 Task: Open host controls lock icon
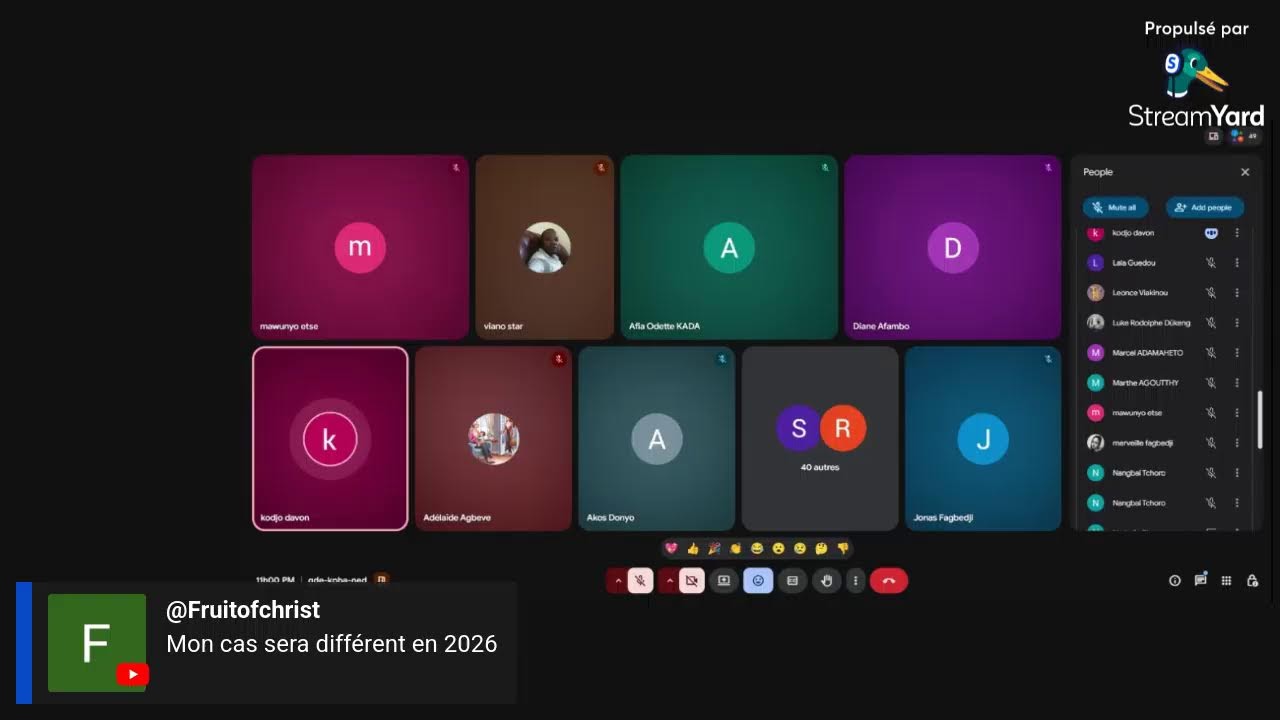1252,580
